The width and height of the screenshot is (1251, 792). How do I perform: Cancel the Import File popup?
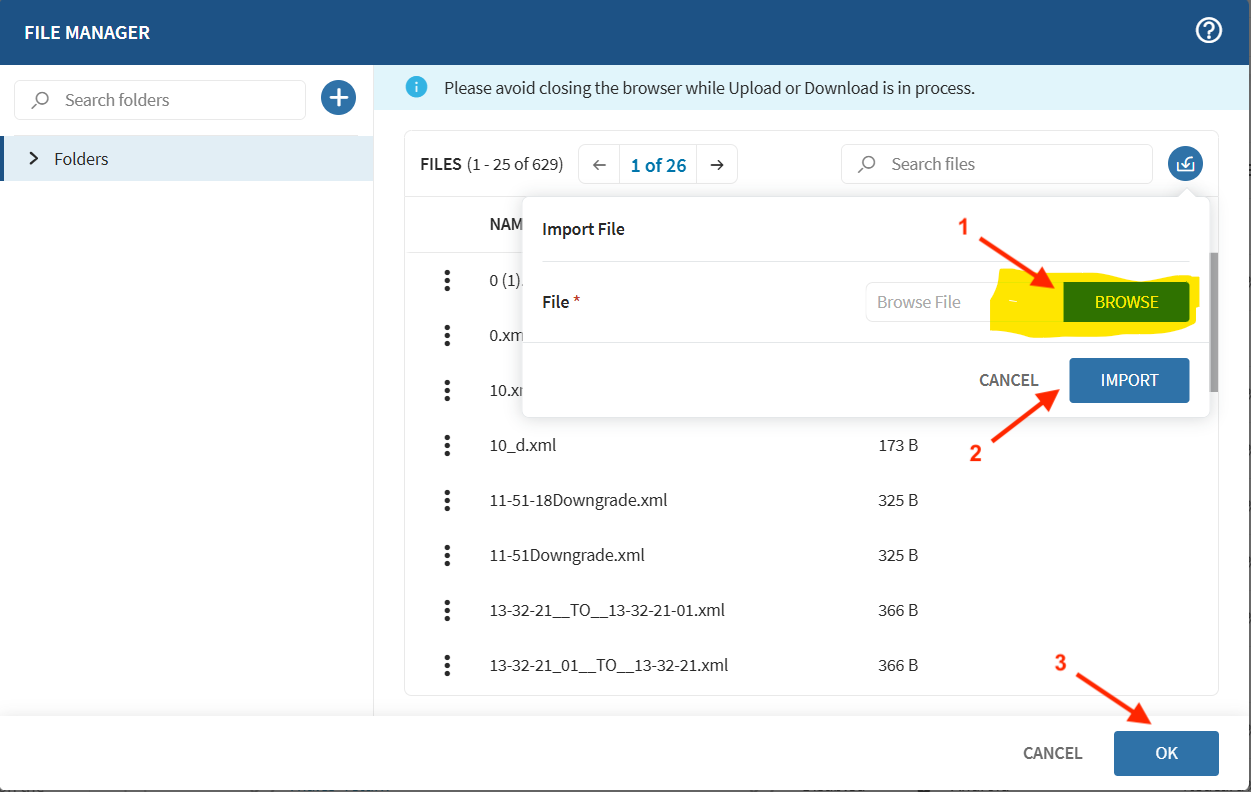click(x=1008, y=380)
